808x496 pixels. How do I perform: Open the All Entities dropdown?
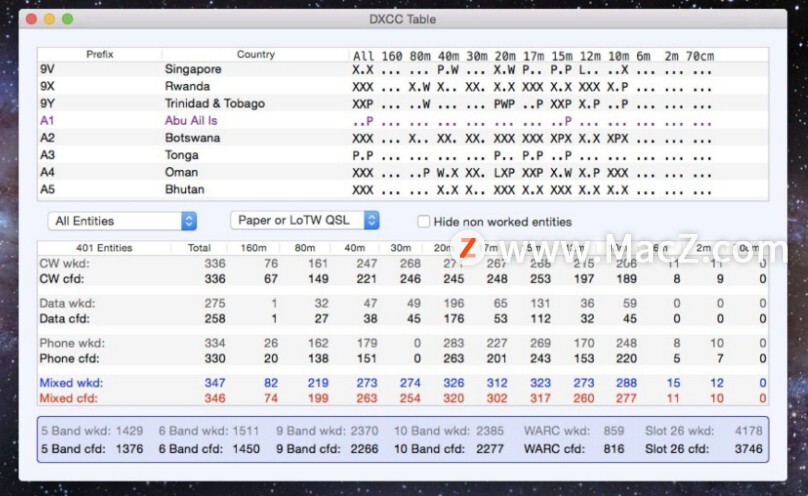122,221
